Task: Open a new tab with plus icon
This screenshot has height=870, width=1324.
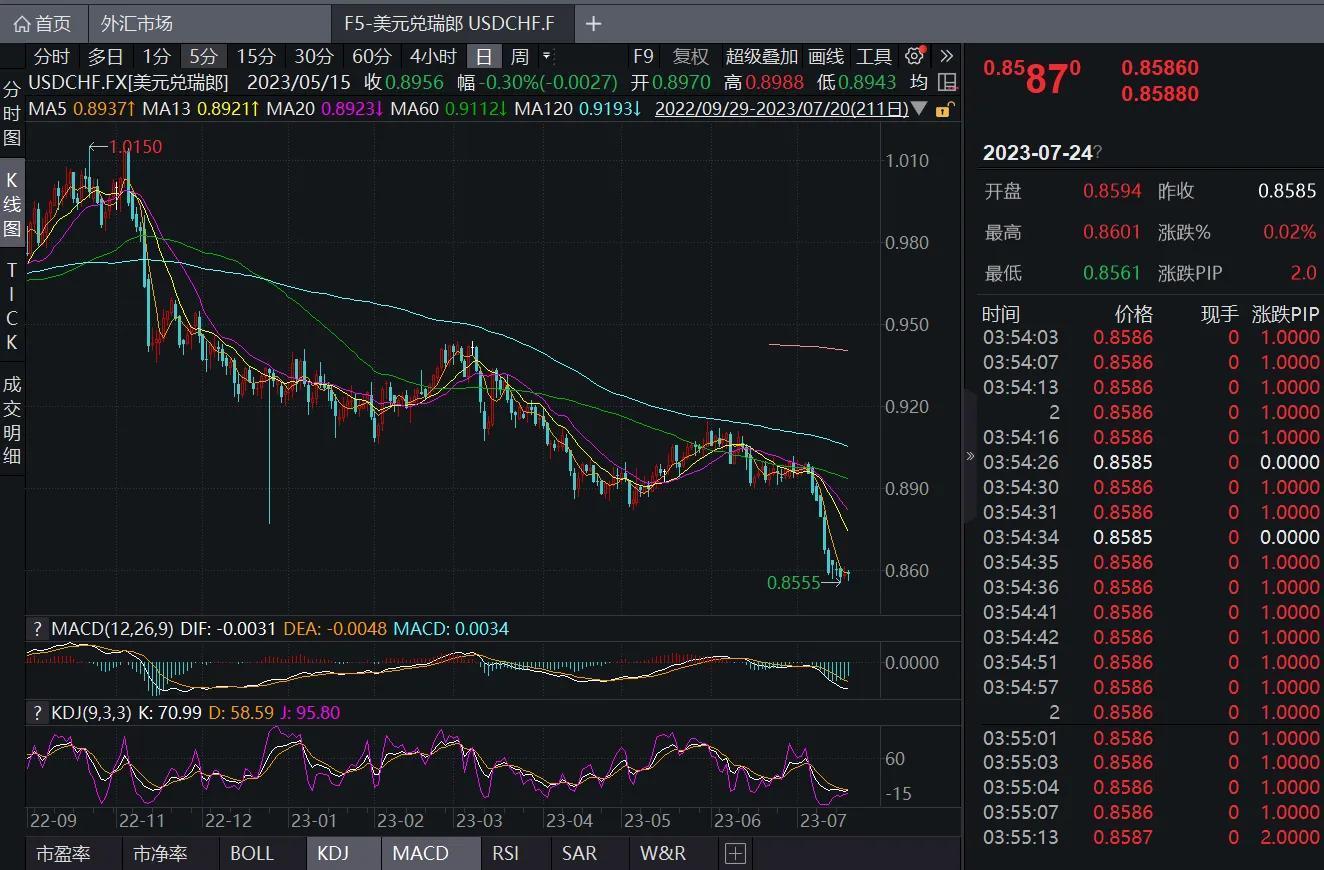Action: click(x=593, y=23)
